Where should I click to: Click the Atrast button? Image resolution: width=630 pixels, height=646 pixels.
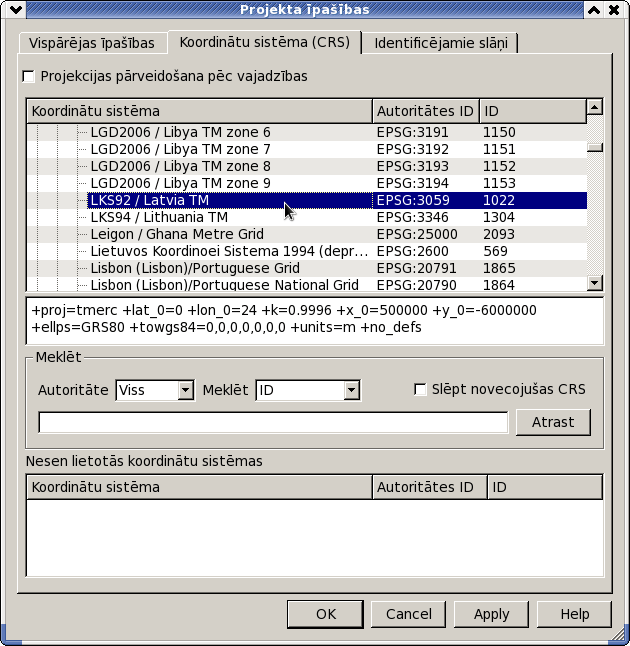coord(553,422)
